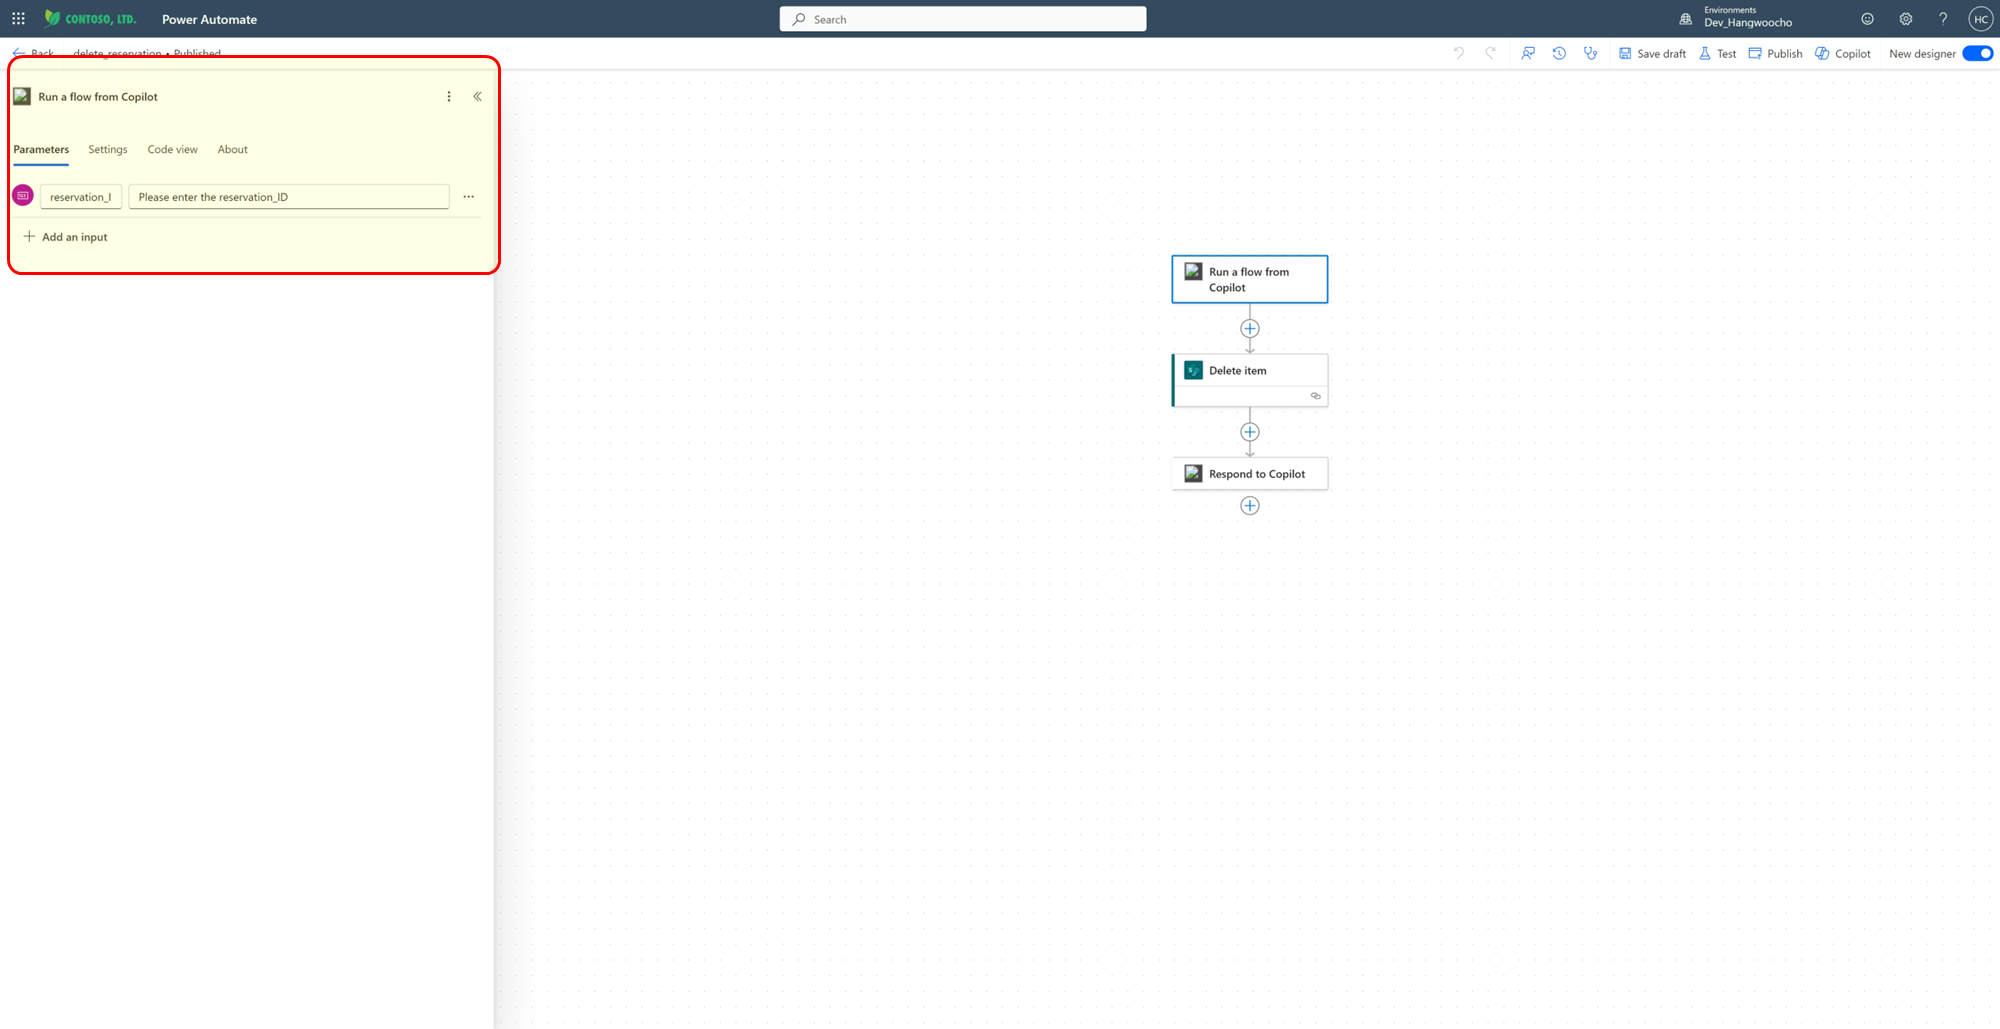Click Save draft

1652,54
